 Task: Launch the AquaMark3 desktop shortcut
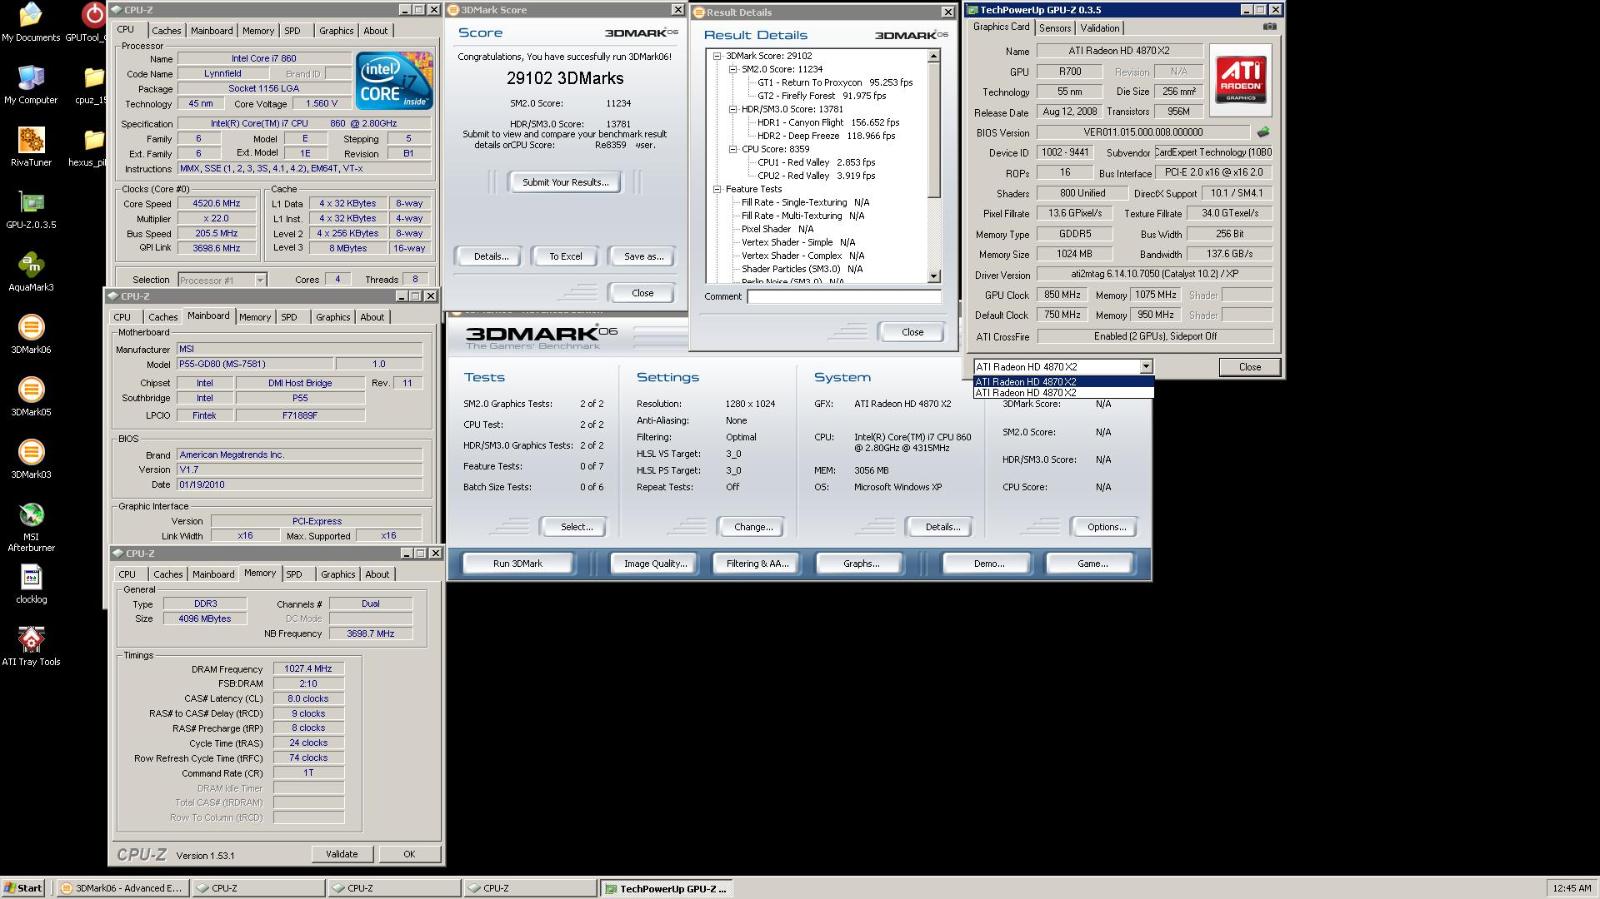pyautogui.click(x=31, y=271)
